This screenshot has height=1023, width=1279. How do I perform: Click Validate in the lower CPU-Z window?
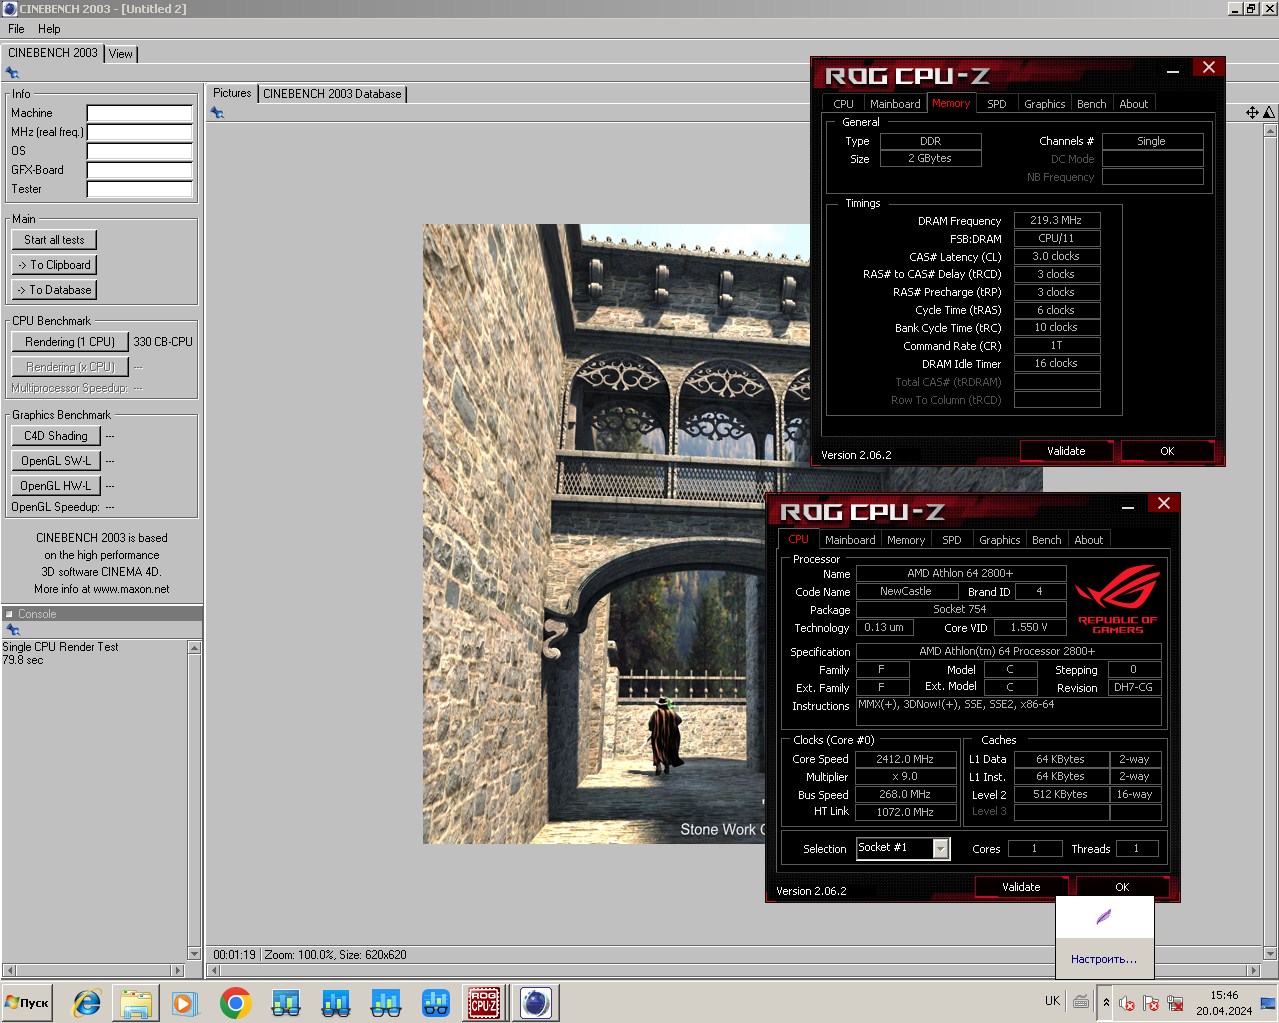coord(1021,887)
